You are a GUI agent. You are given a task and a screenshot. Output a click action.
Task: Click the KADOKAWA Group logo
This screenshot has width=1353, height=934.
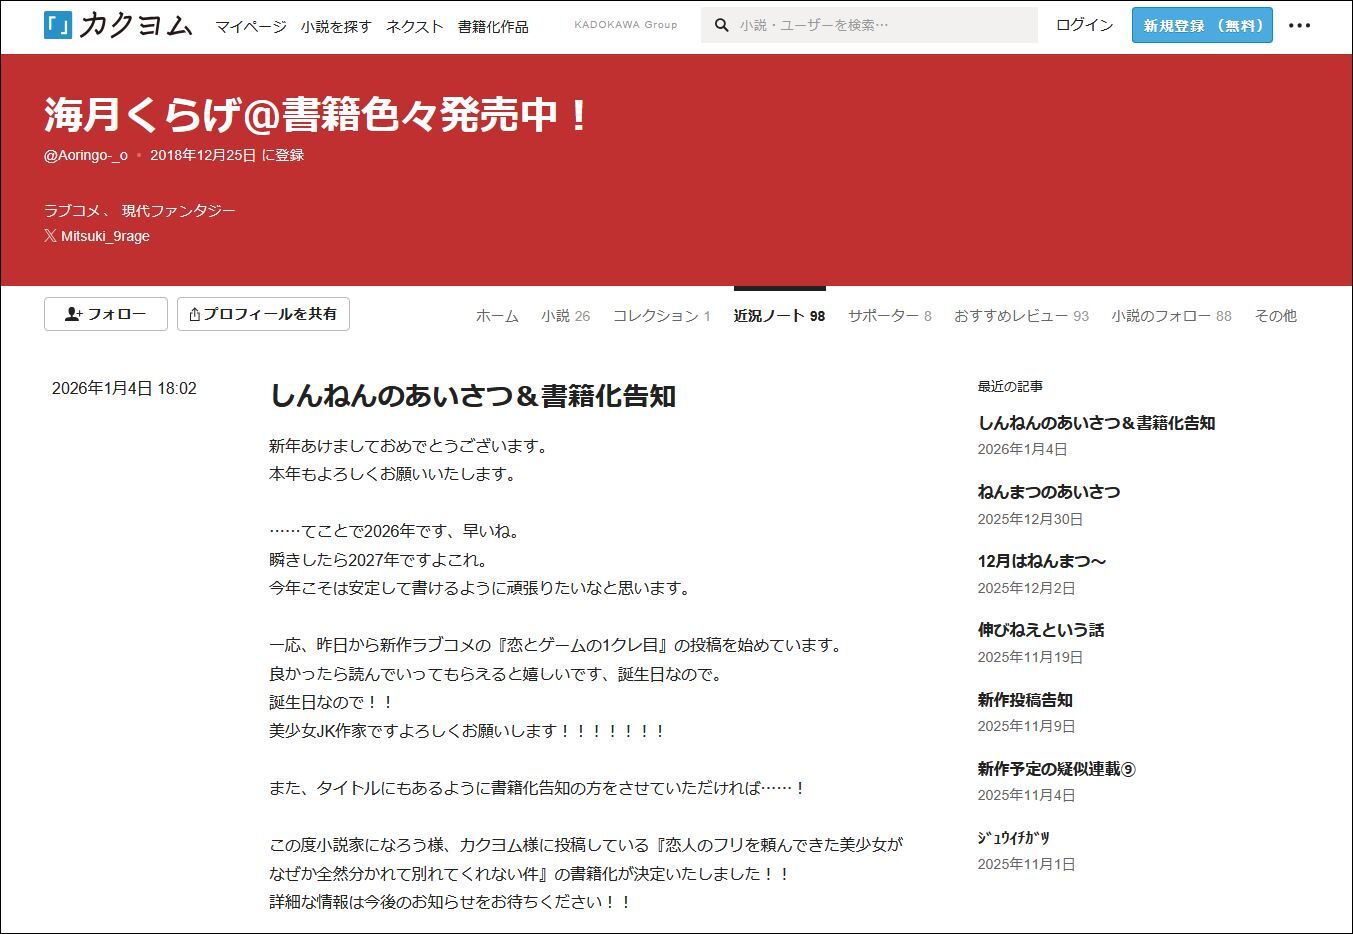pyautogui.click(x=627, y=24)
